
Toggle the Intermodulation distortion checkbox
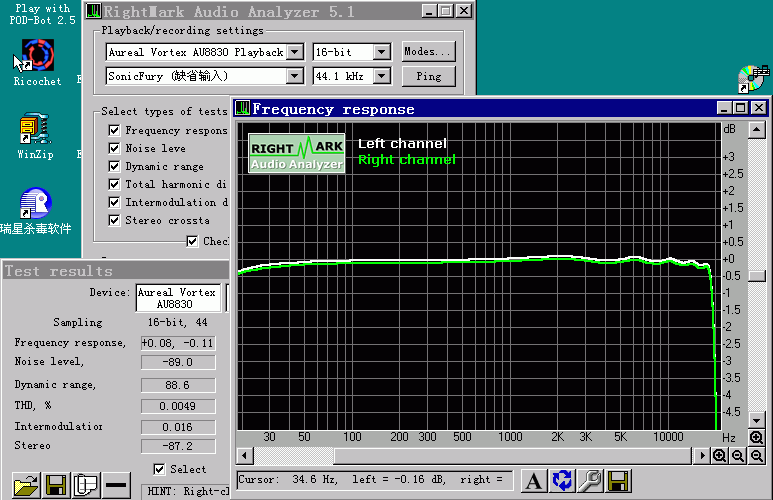pyautogui.click(x=114, y=202)
